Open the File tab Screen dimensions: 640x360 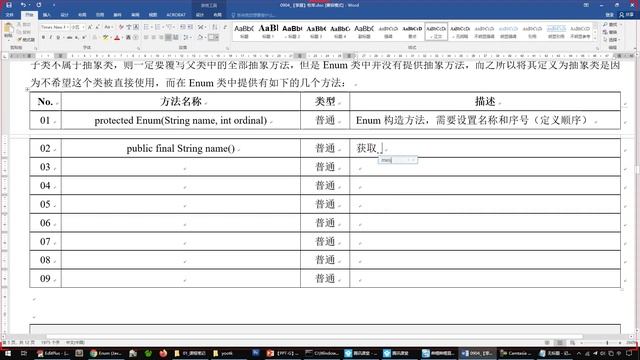(9, 15)
